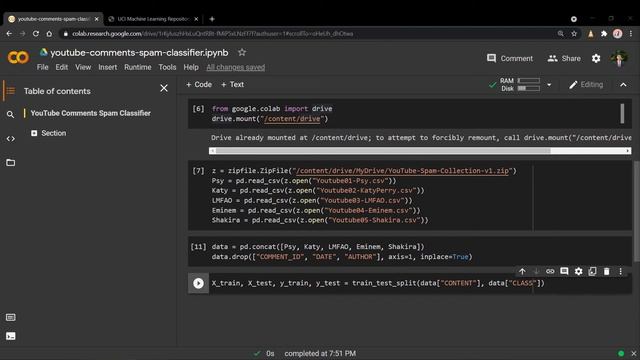The image size is (640, 360).
Task: Open Find and replace in sidebar
Action: (10, 114)
